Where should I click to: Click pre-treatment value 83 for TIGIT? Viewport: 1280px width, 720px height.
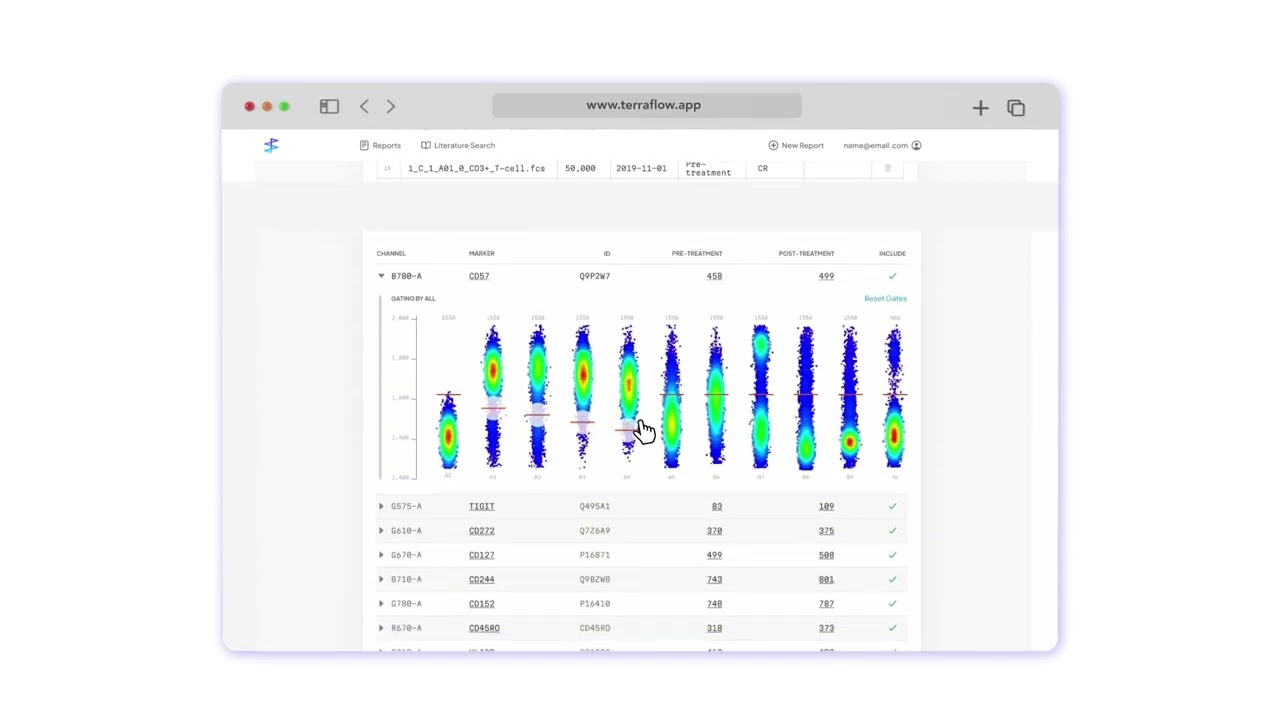[717, 506]
